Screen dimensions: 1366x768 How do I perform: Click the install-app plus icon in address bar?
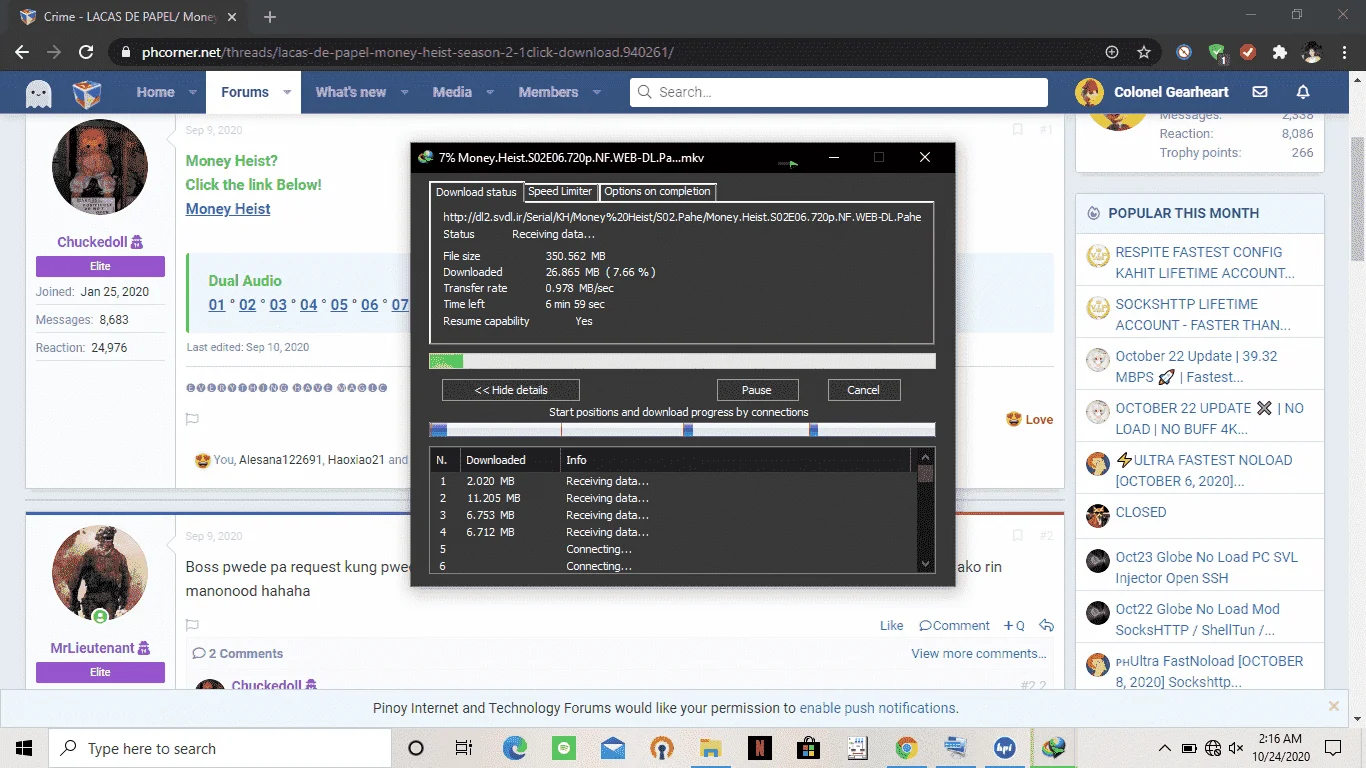coord(1112,52)
